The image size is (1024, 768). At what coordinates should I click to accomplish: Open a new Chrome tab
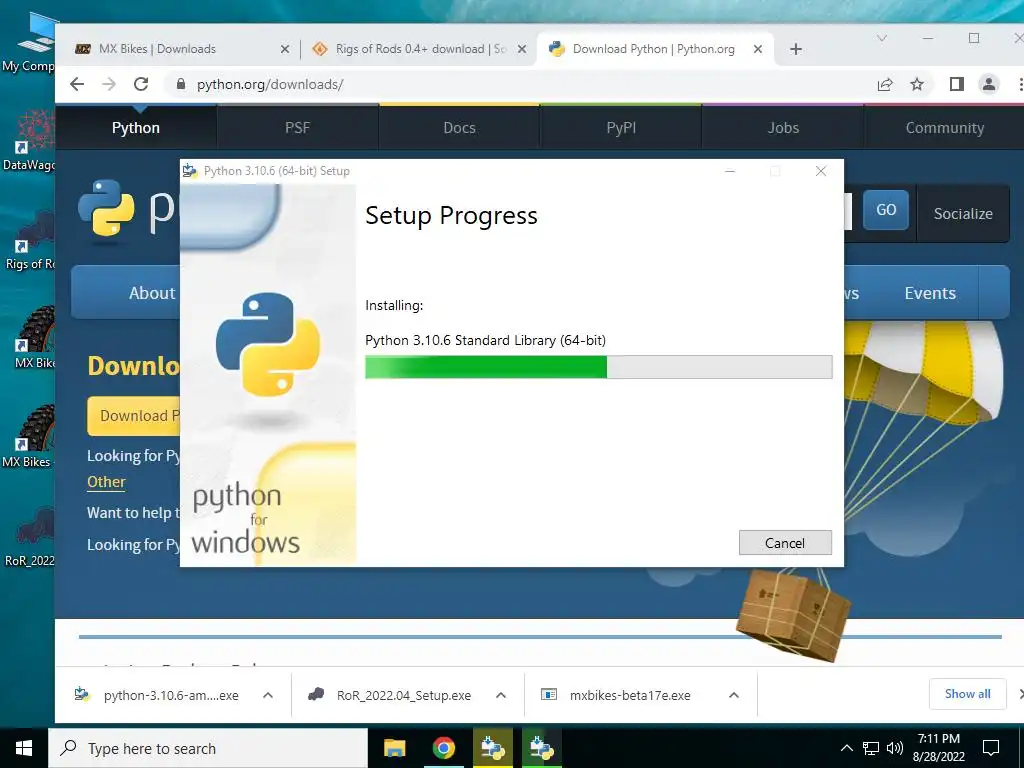pos(795,49)
